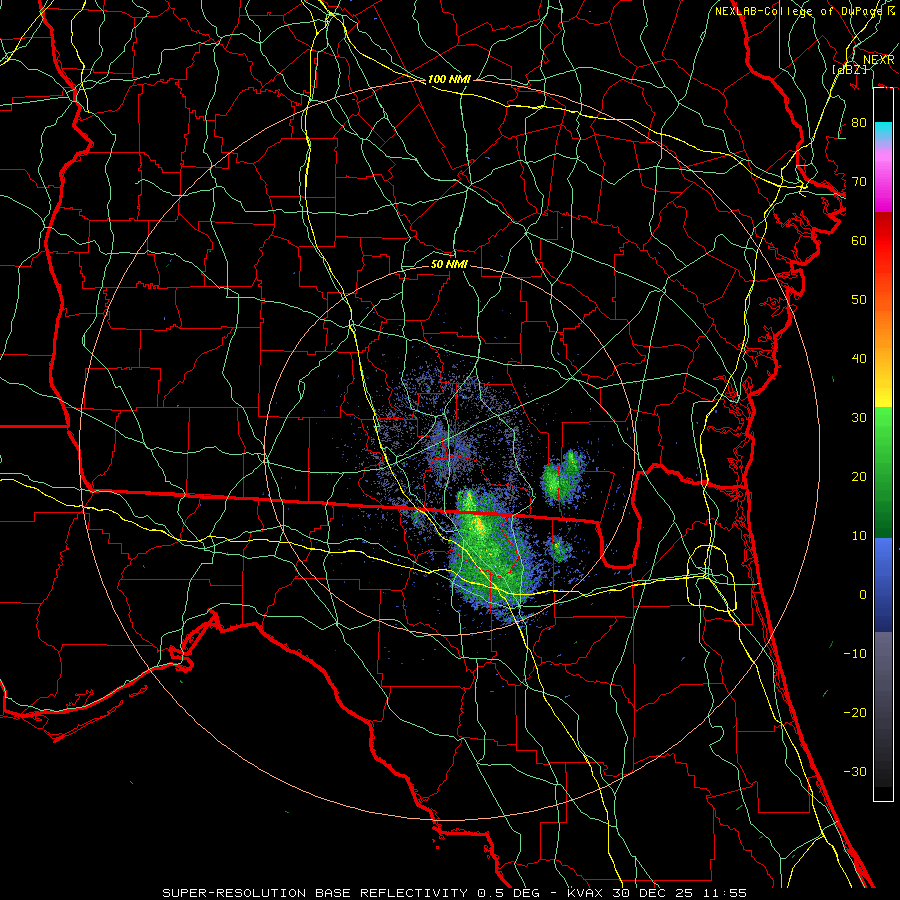Click the Super-Resolution Base Reflectivity caption
This screenshot has width=900, height=900.
tap(454, 893)
